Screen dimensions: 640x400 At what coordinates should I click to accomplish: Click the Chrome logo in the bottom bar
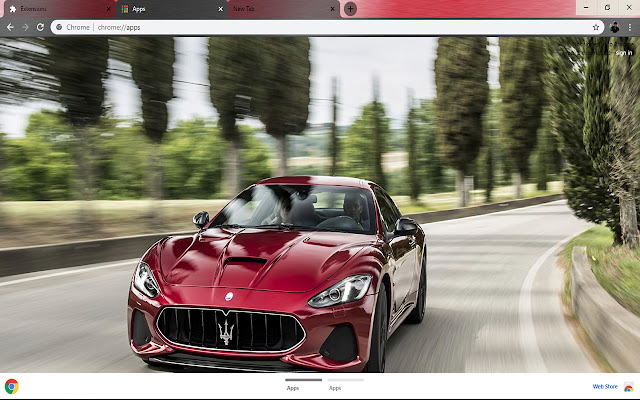coord(11,386)
